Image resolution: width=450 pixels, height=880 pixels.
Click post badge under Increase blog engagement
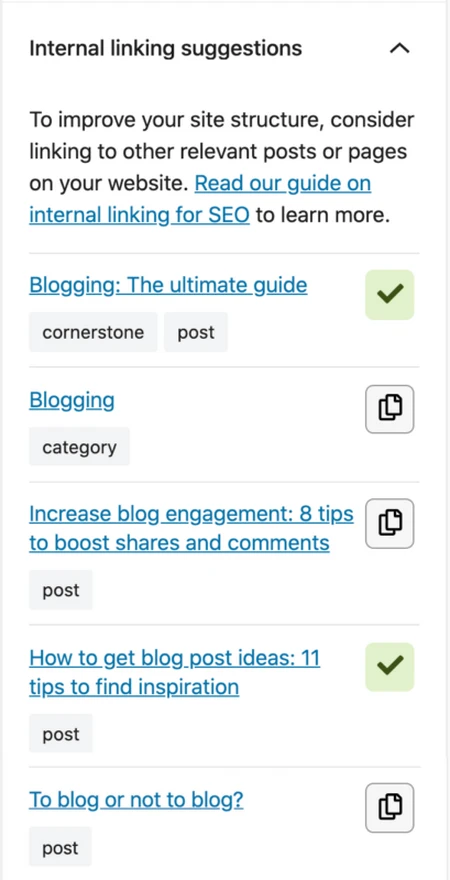61,590
